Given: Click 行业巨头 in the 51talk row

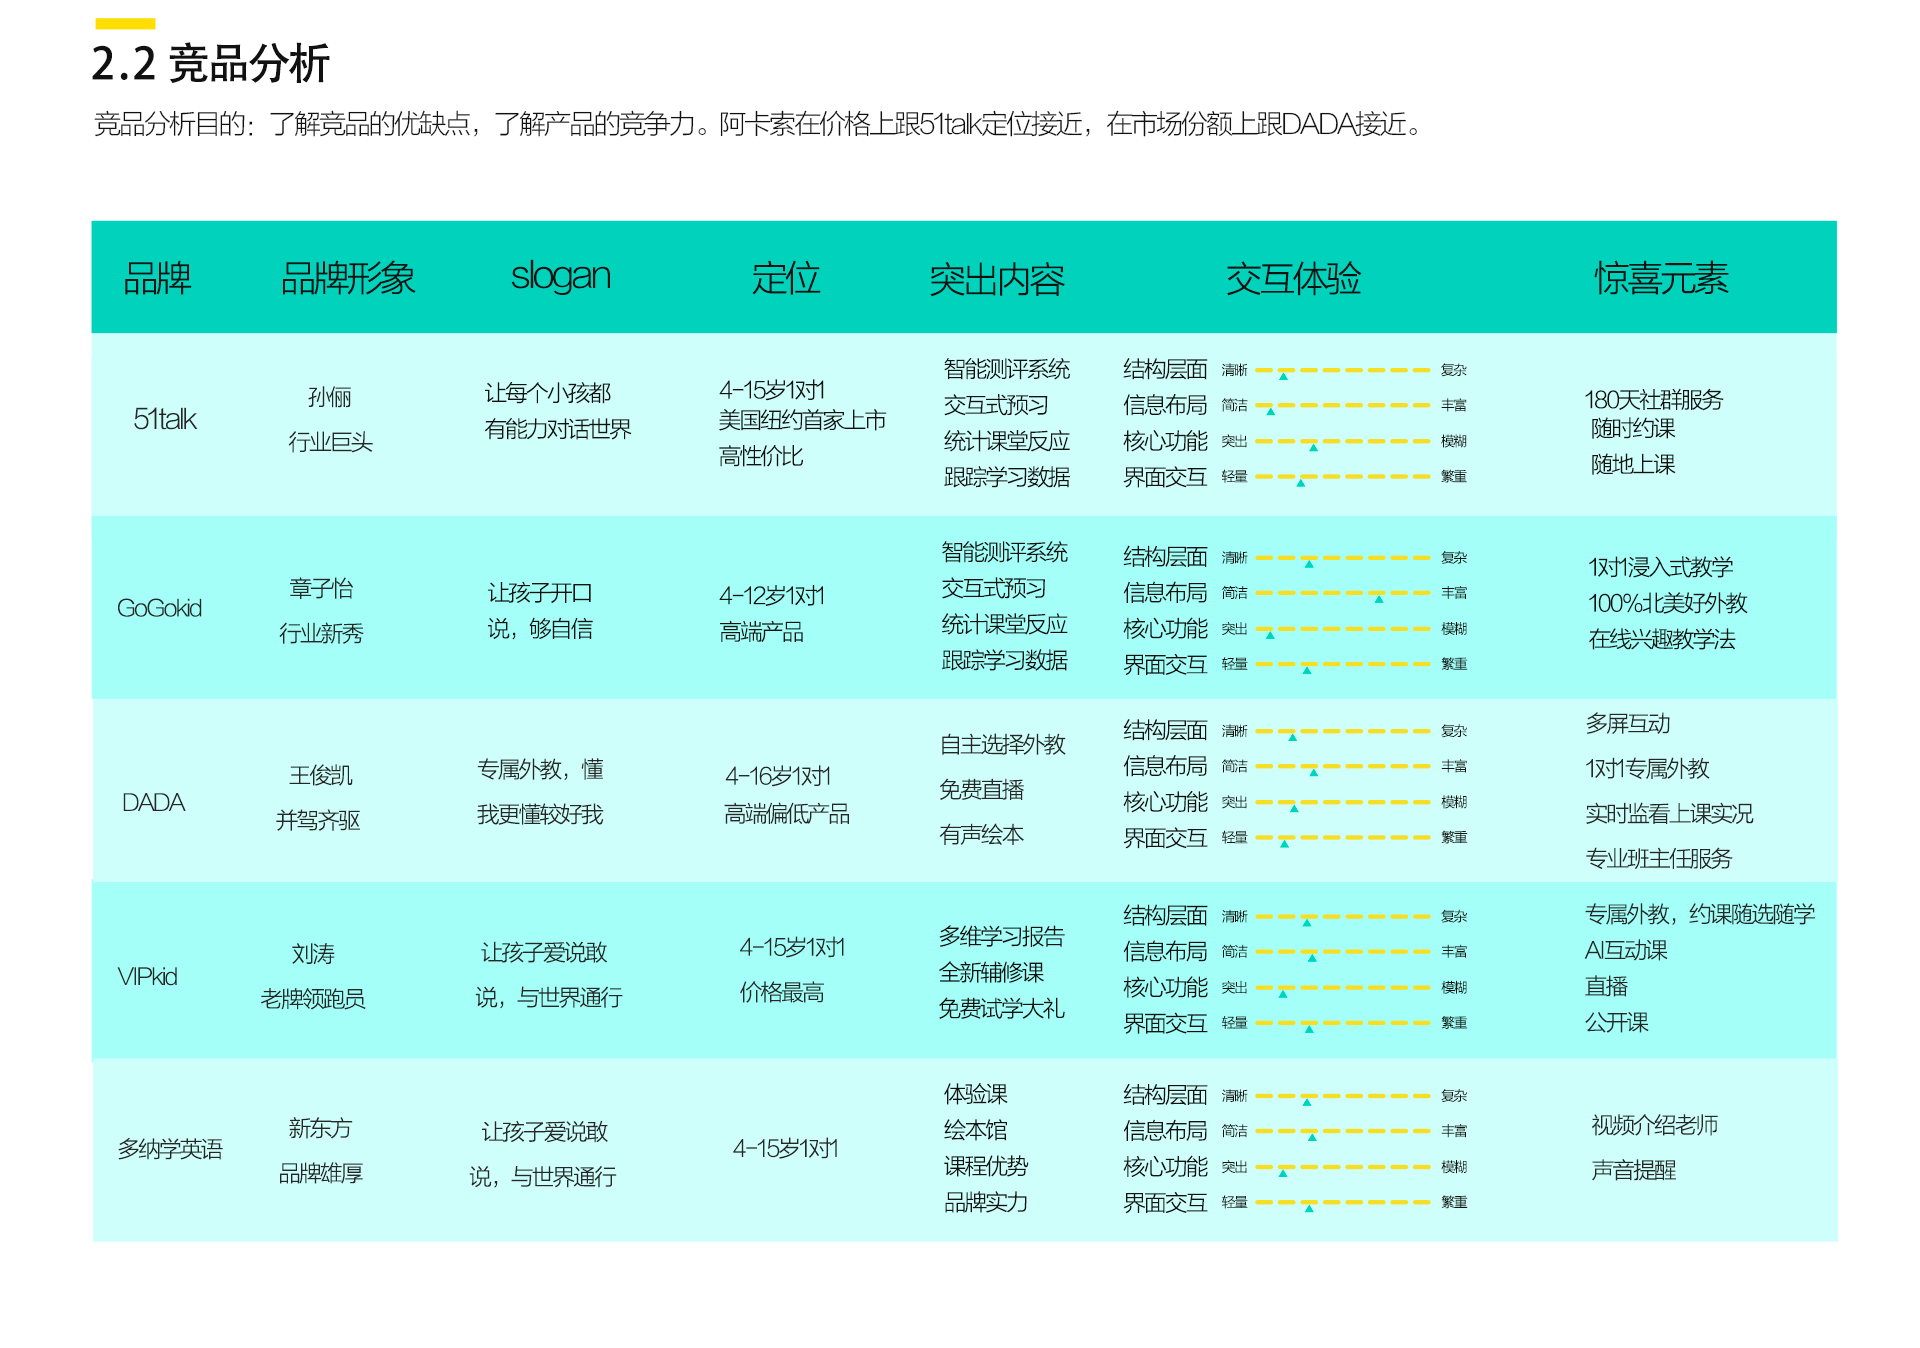Looking at the screenshot, I should (x=330, y=442).
